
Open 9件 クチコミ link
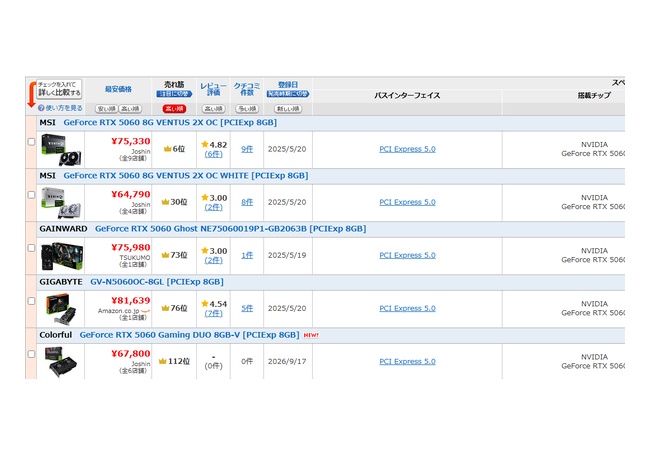[x=247, y=149]
